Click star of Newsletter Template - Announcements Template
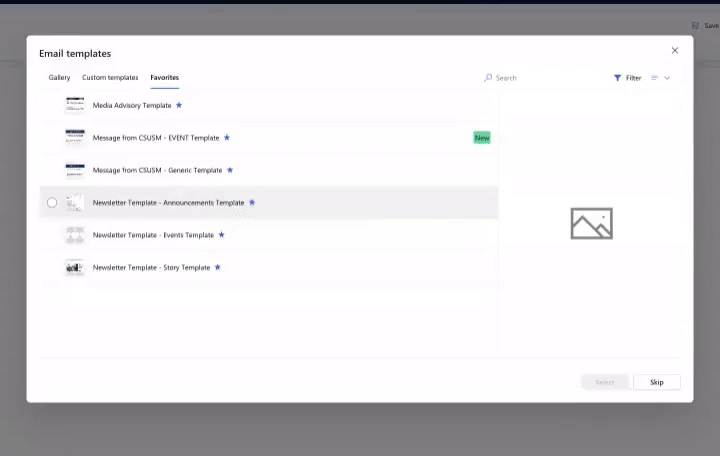Viewport: 720px width, 456px height. 252,202
